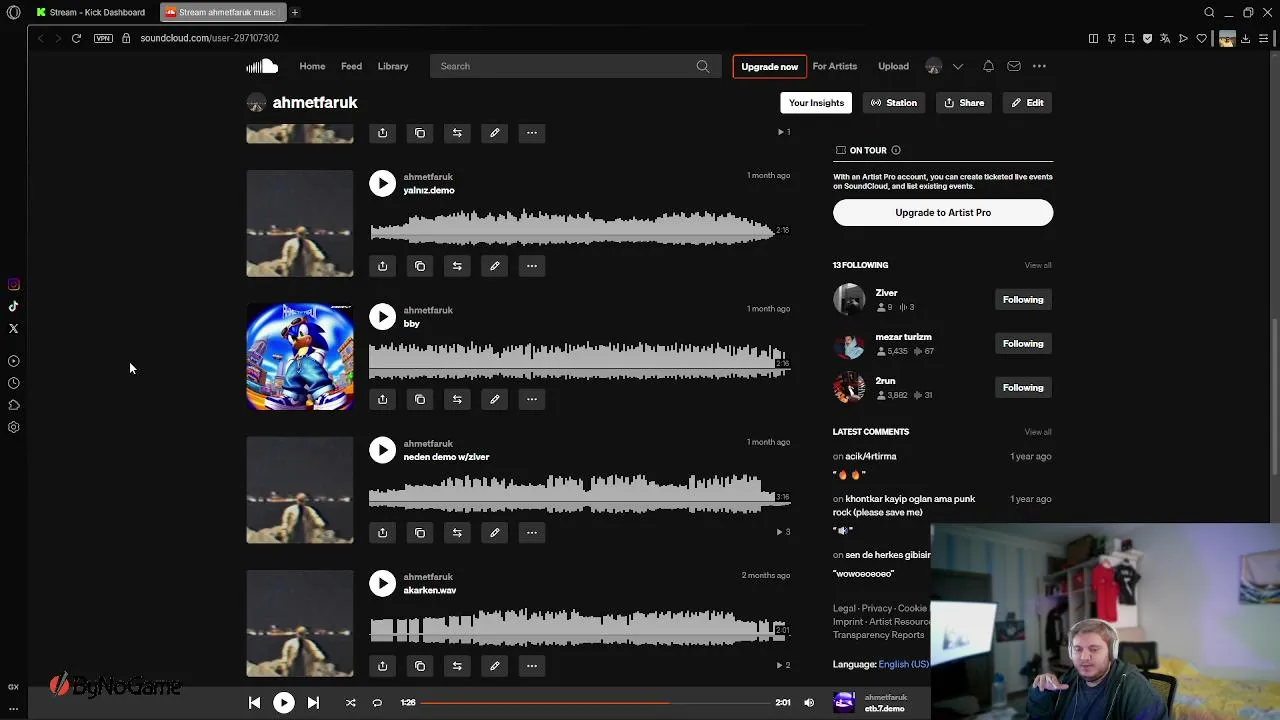Open the Feed tab
This screenshot has width=1280, height=720.
click(351, 66)
